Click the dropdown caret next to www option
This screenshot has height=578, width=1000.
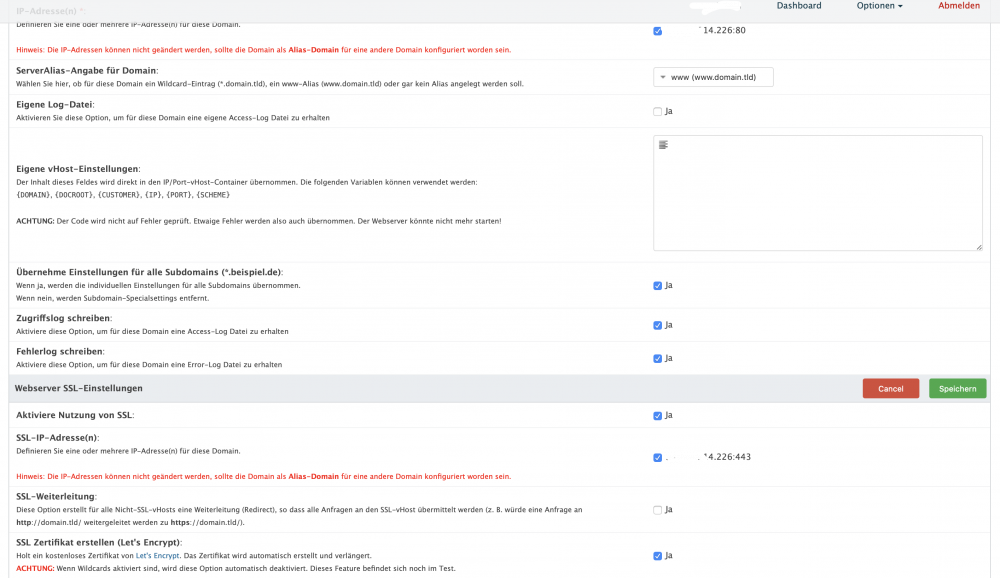(663, 76)
